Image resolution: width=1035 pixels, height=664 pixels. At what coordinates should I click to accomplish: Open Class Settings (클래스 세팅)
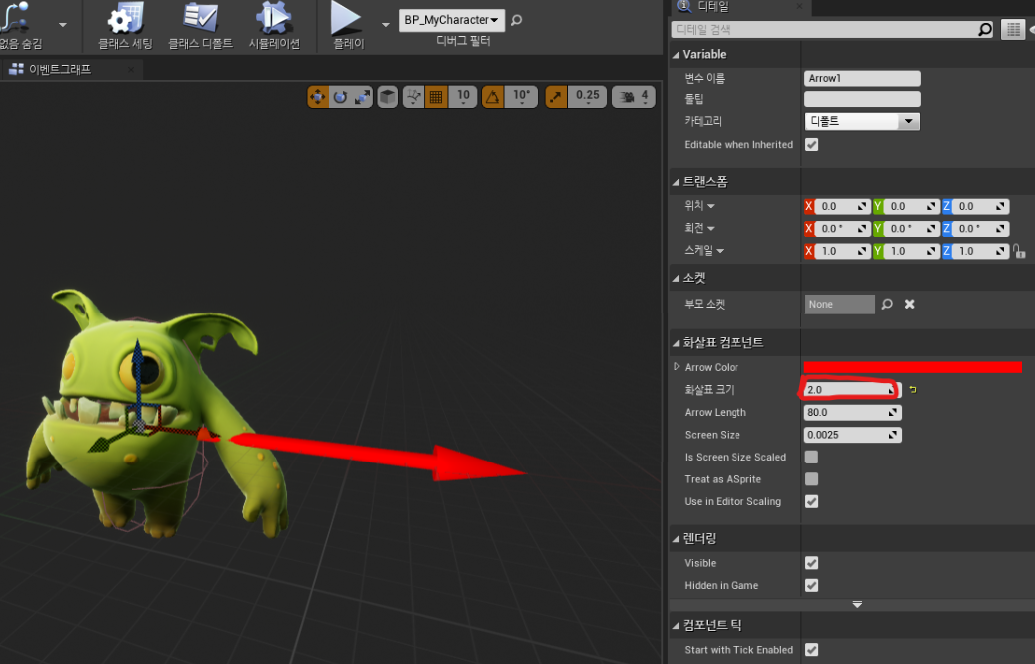(x=125, y=26)
